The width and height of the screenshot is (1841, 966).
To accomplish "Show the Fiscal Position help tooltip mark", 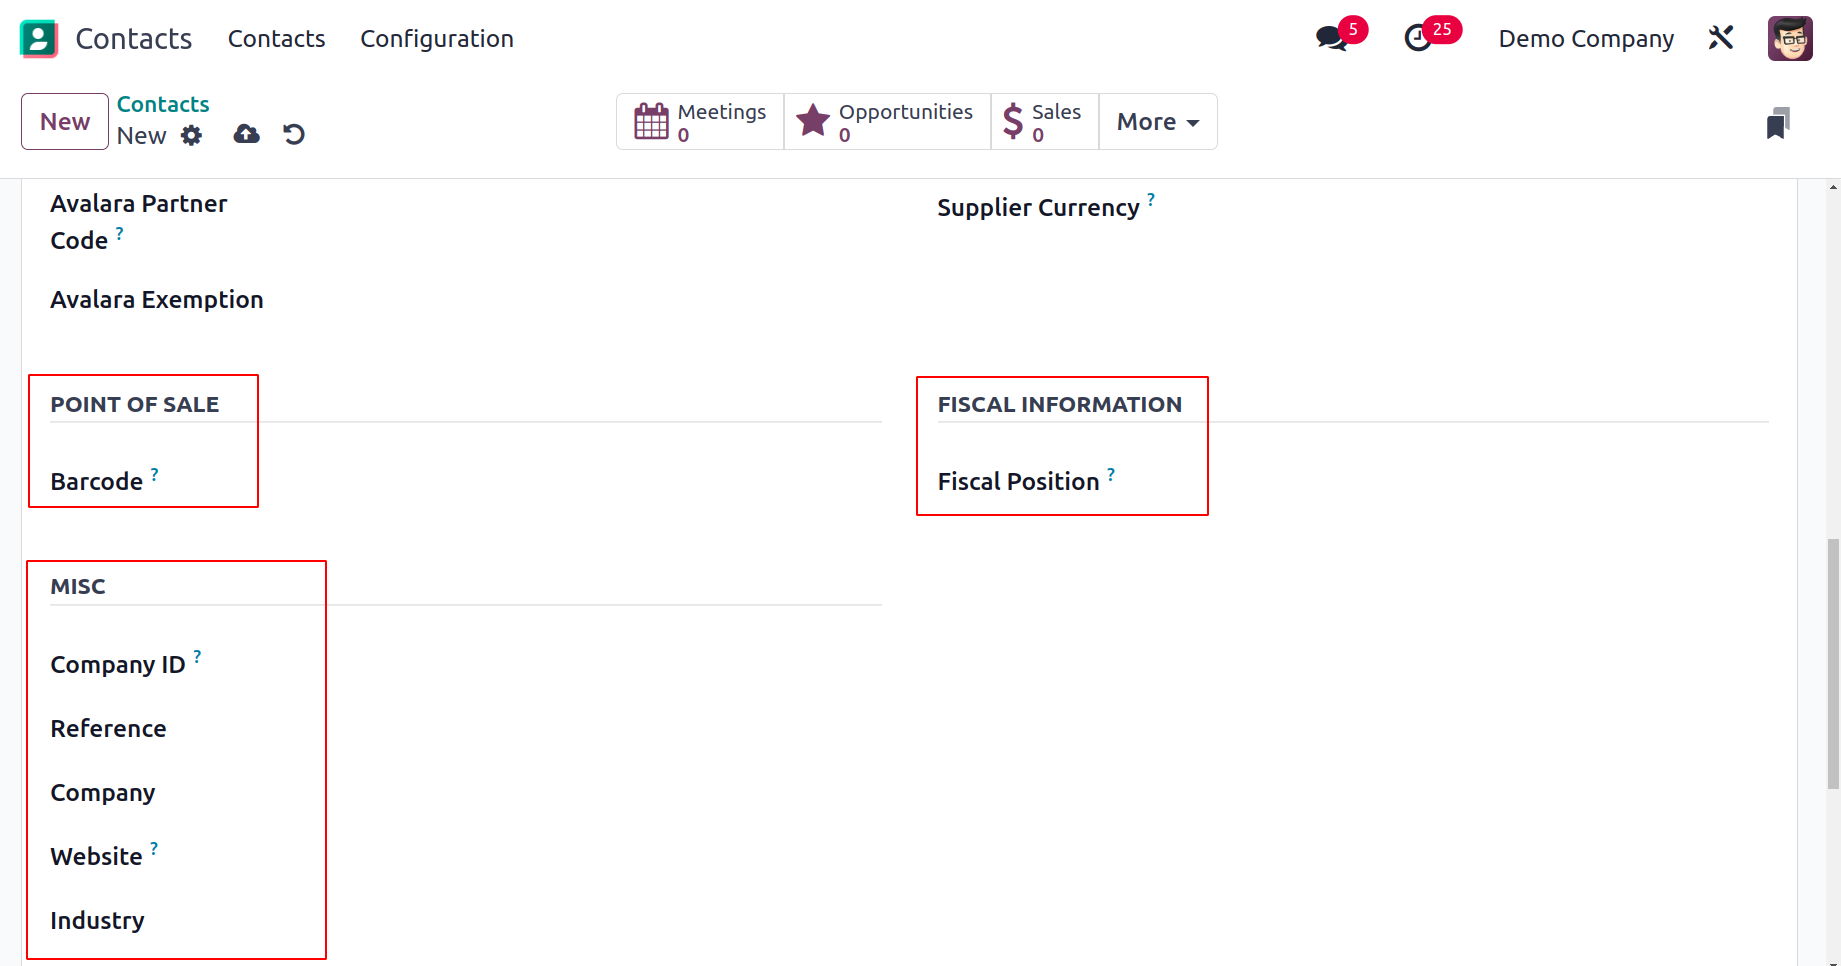I will click(1111, 473).
